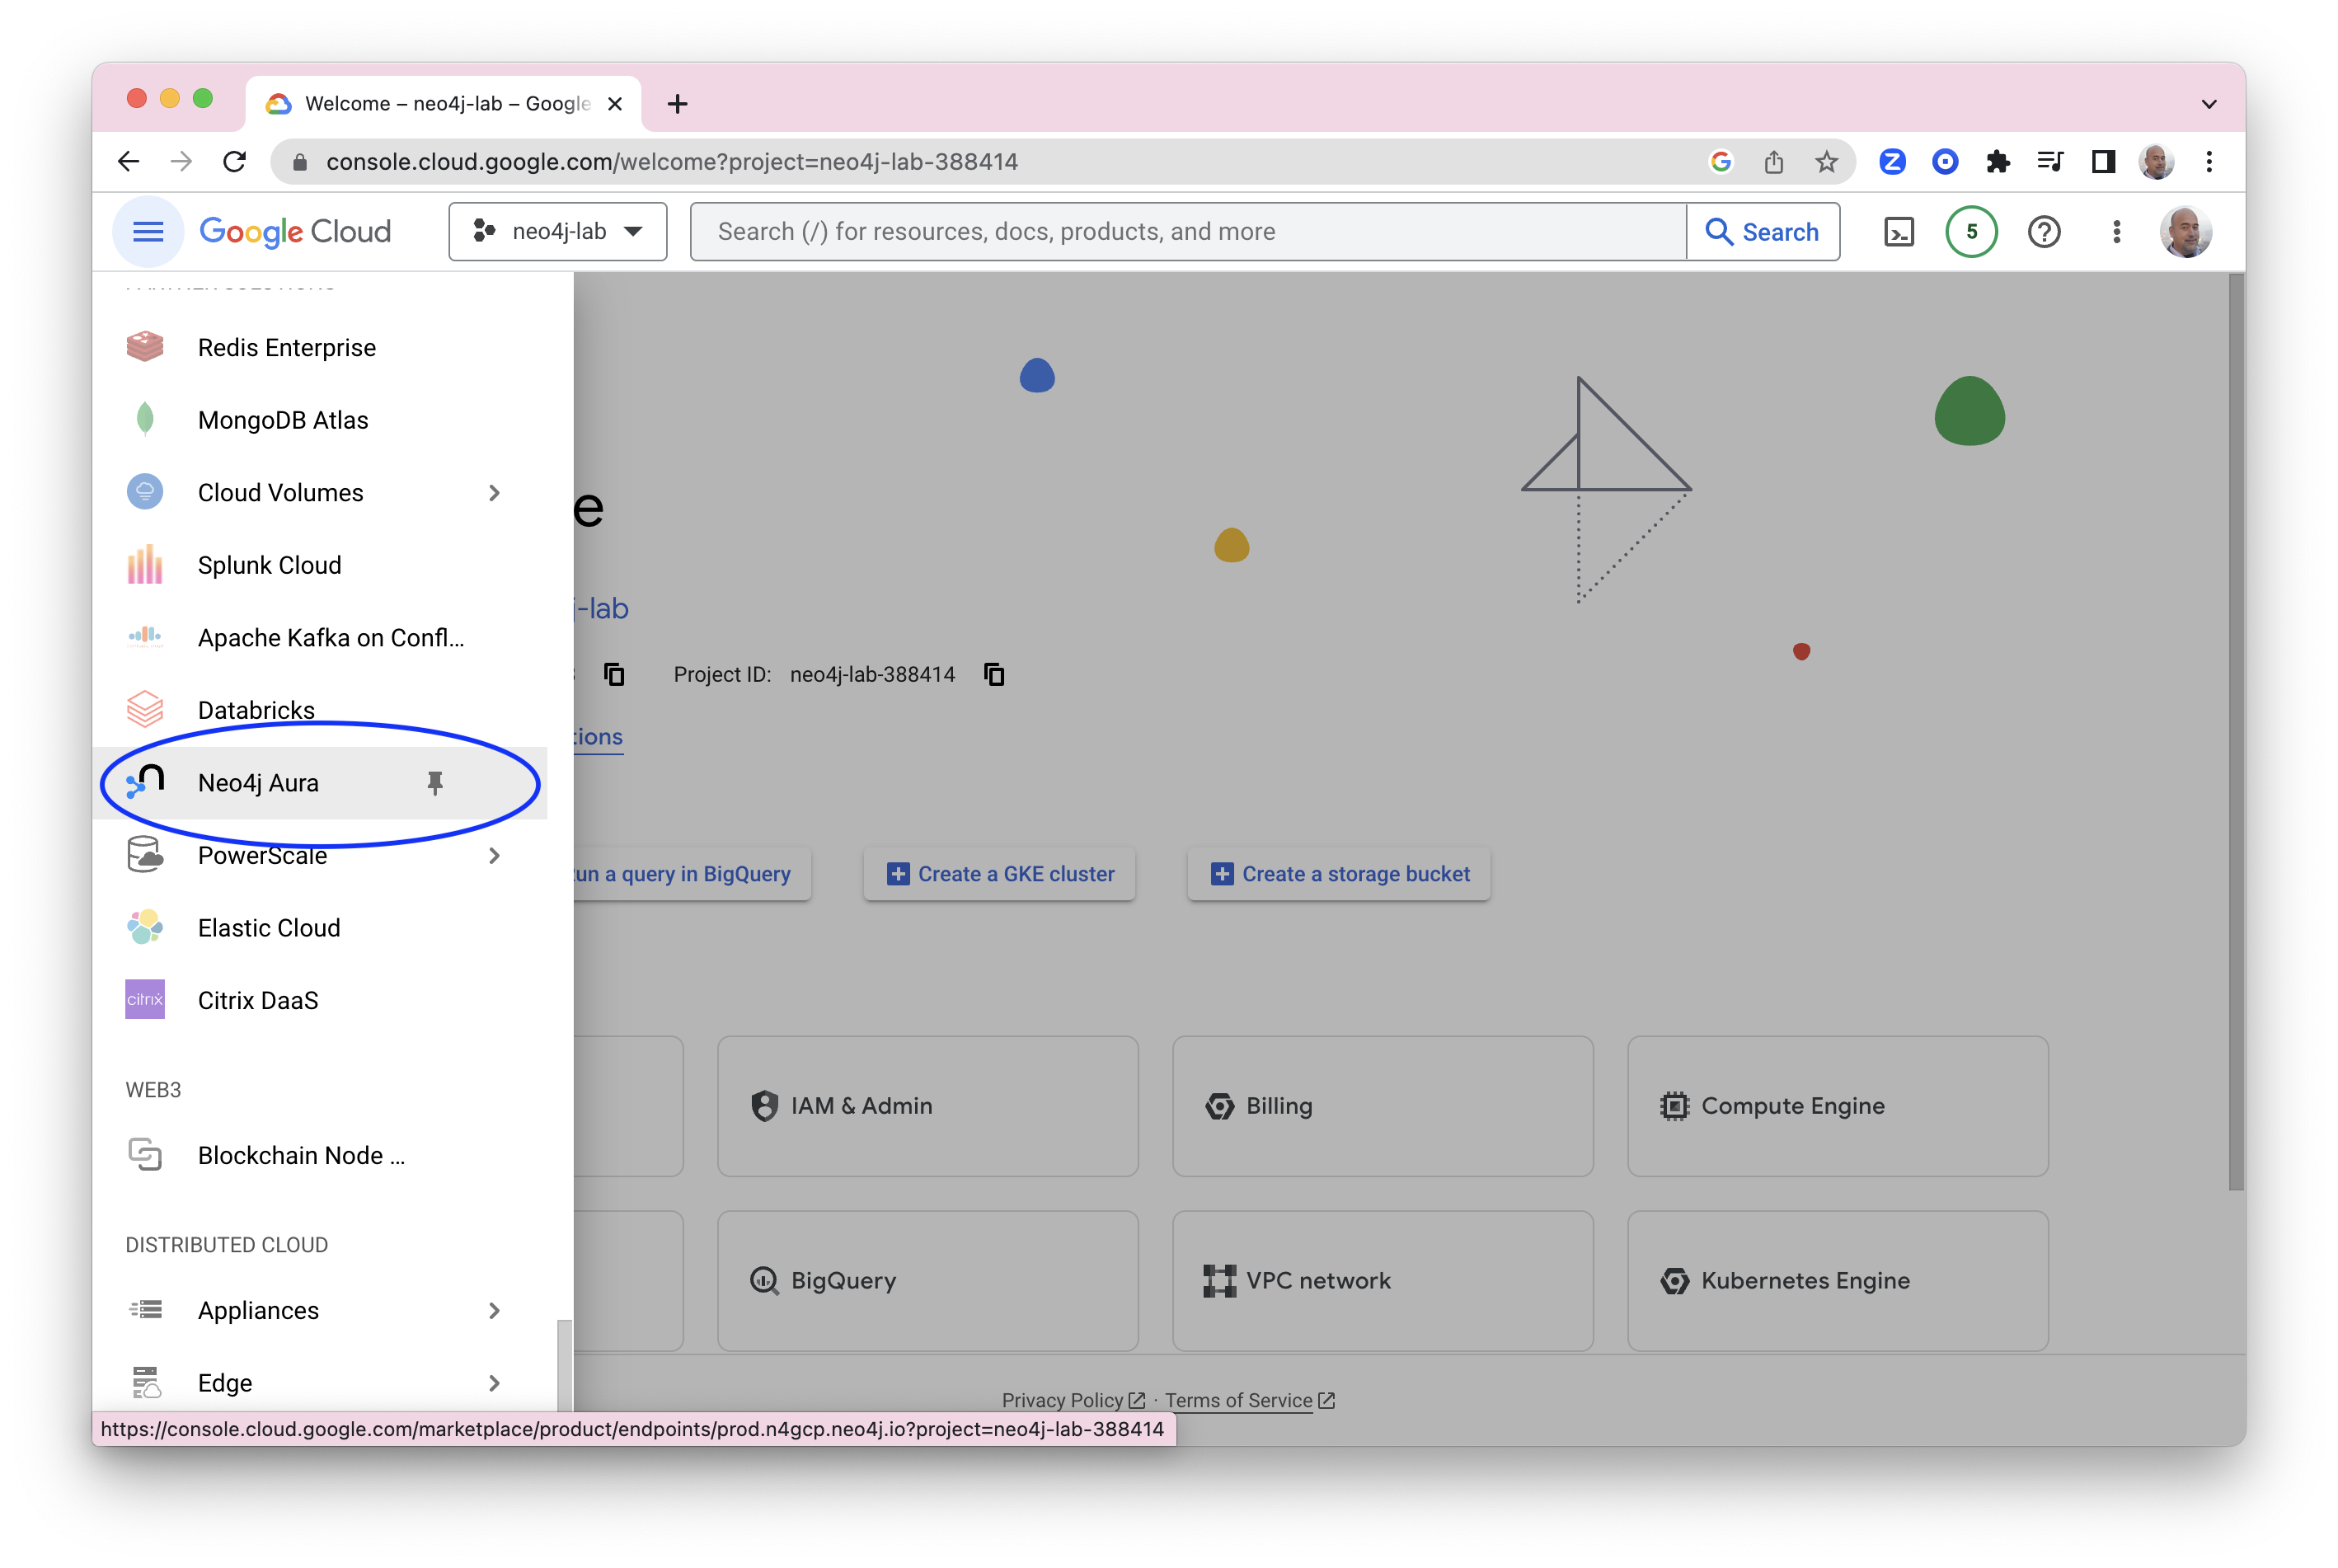The height and width of the screenshot is (1568, 2338).
Task: Expand the PowerScale submenu arrow
Action: 494,856
